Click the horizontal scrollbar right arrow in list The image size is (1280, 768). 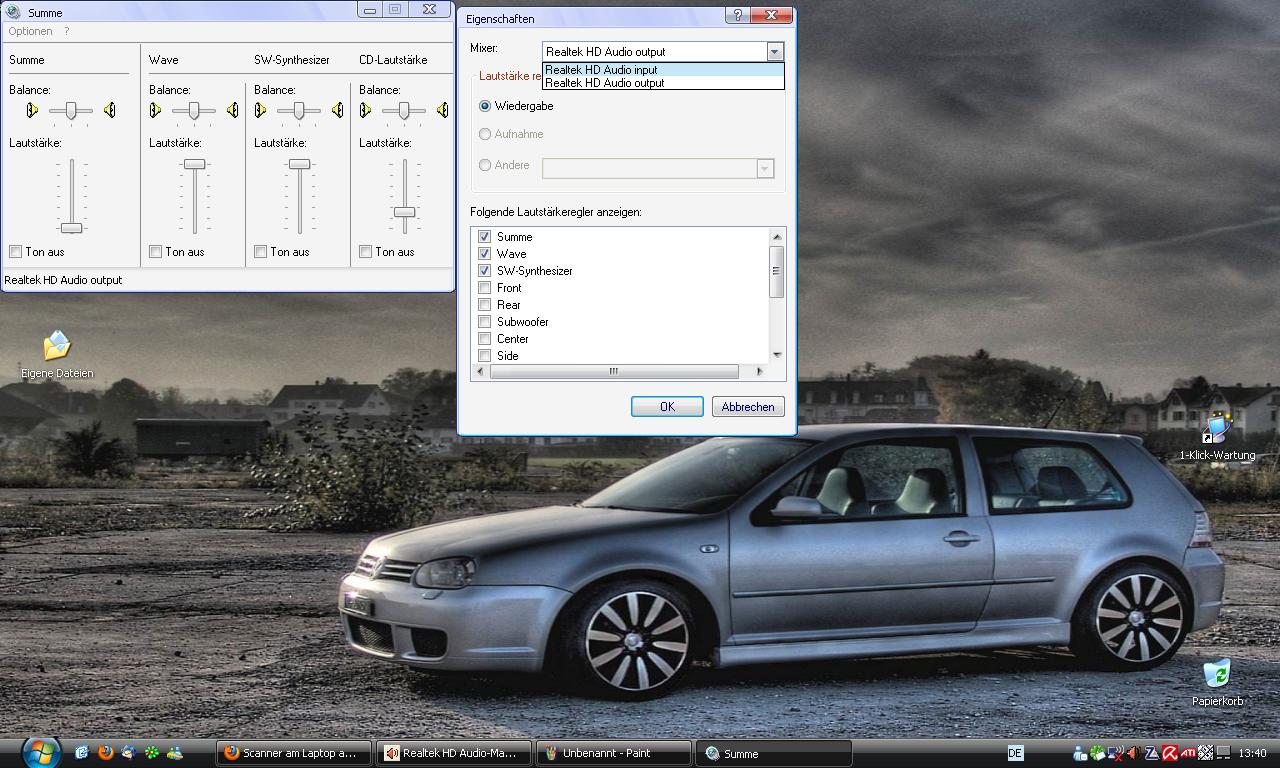click(x=759, y=371)
